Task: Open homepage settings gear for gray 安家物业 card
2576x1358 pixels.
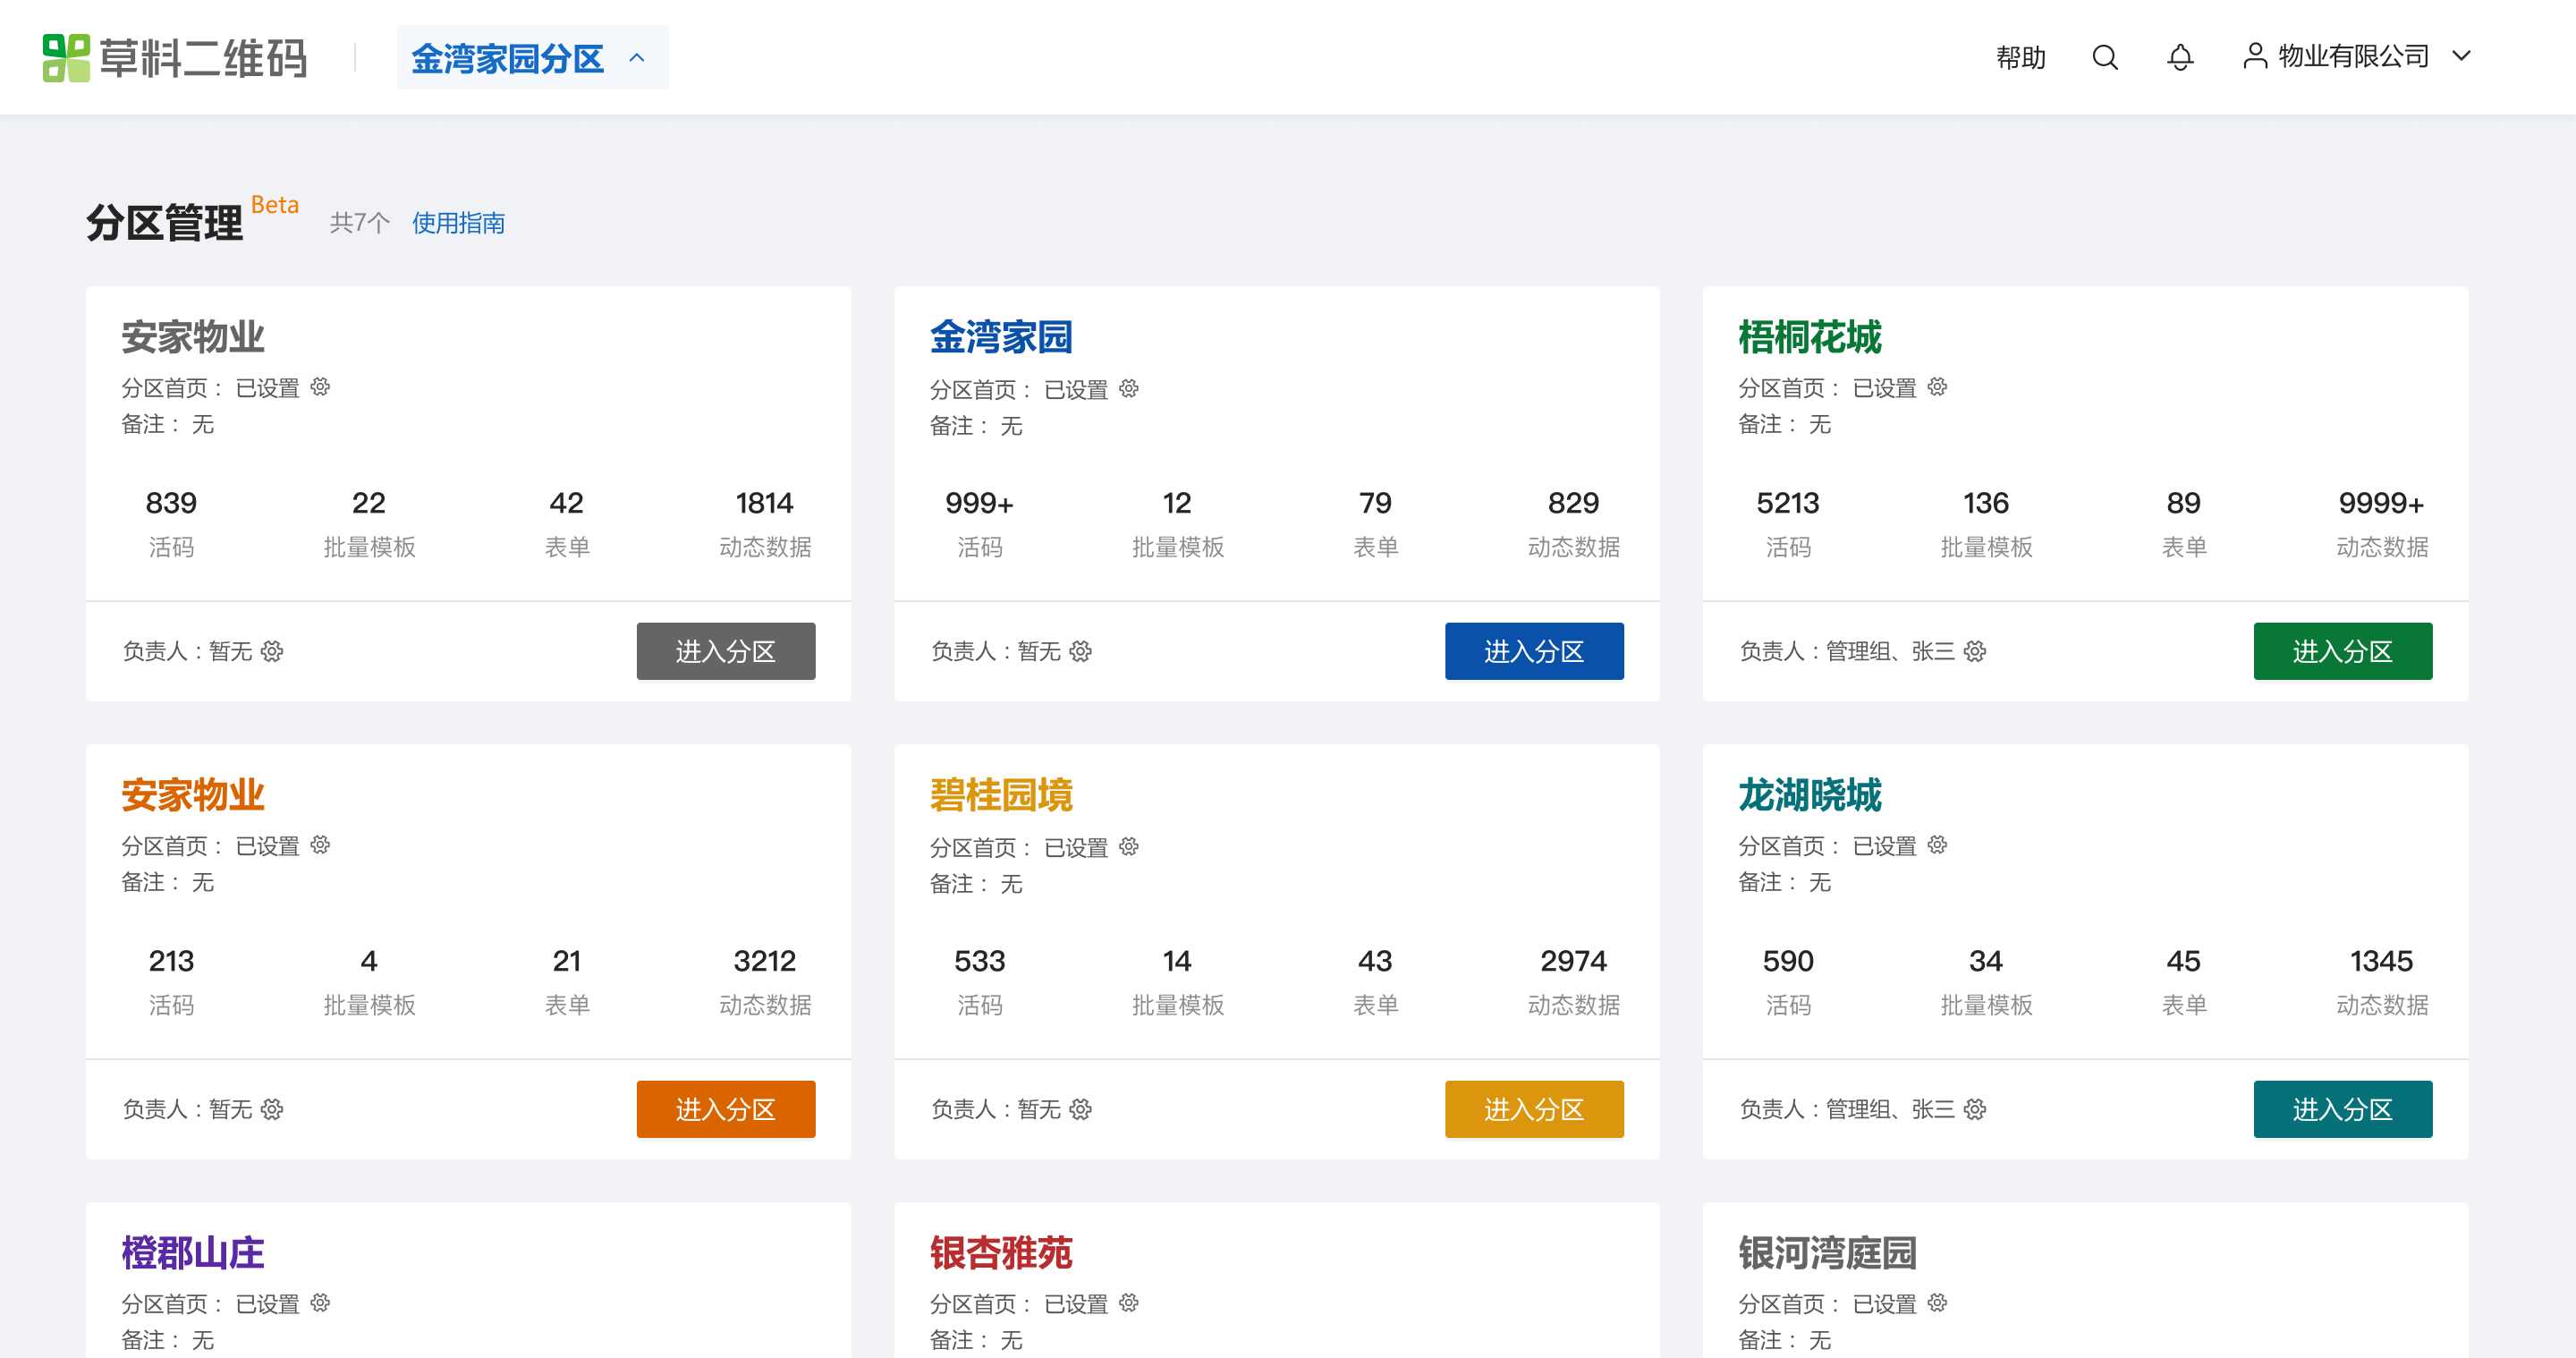Action: 320,387
